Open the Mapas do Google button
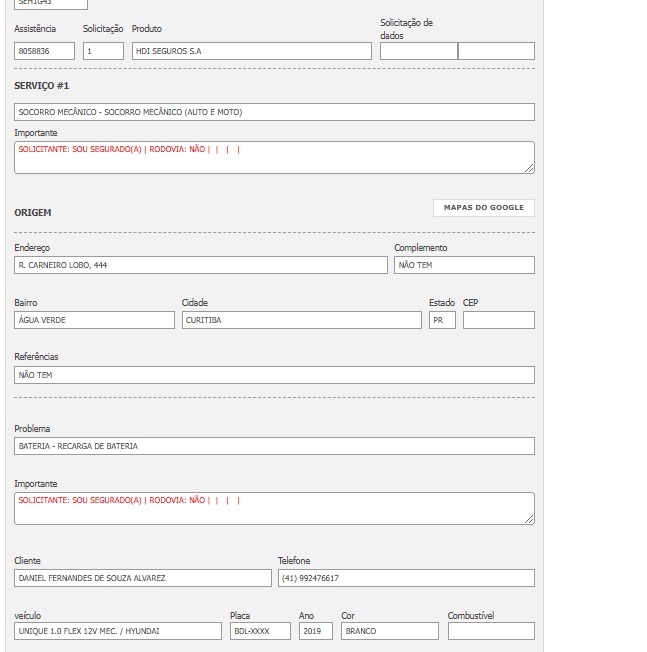This screenshot has height=652, width=647. pyautogui.click(x=484, y=208)
